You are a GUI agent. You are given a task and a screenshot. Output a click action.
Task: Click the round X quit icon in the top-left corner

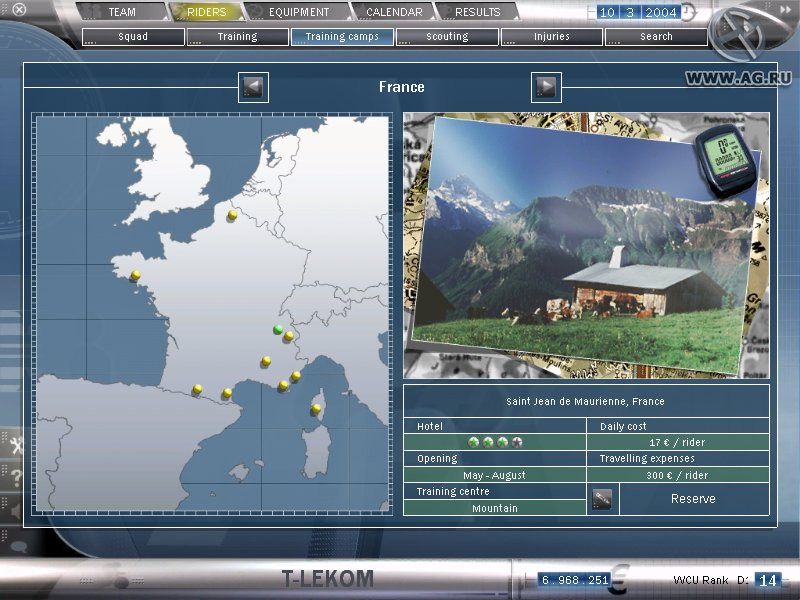19,9
